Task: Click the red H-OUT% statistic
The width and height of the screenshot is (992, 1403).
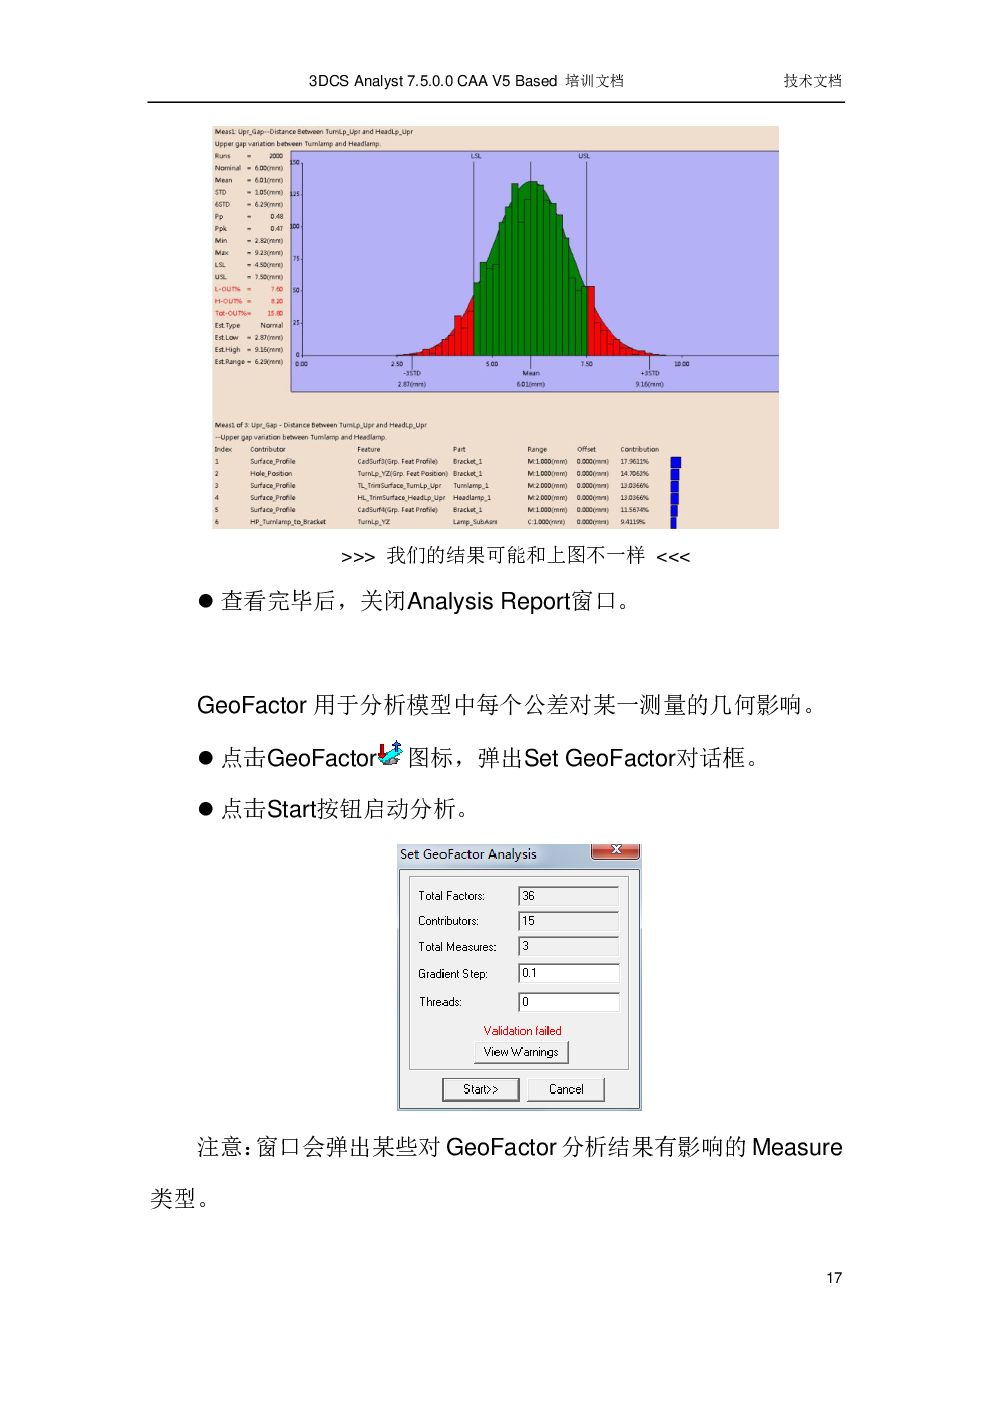Action: pyautogui.click(x=249, y=301)
